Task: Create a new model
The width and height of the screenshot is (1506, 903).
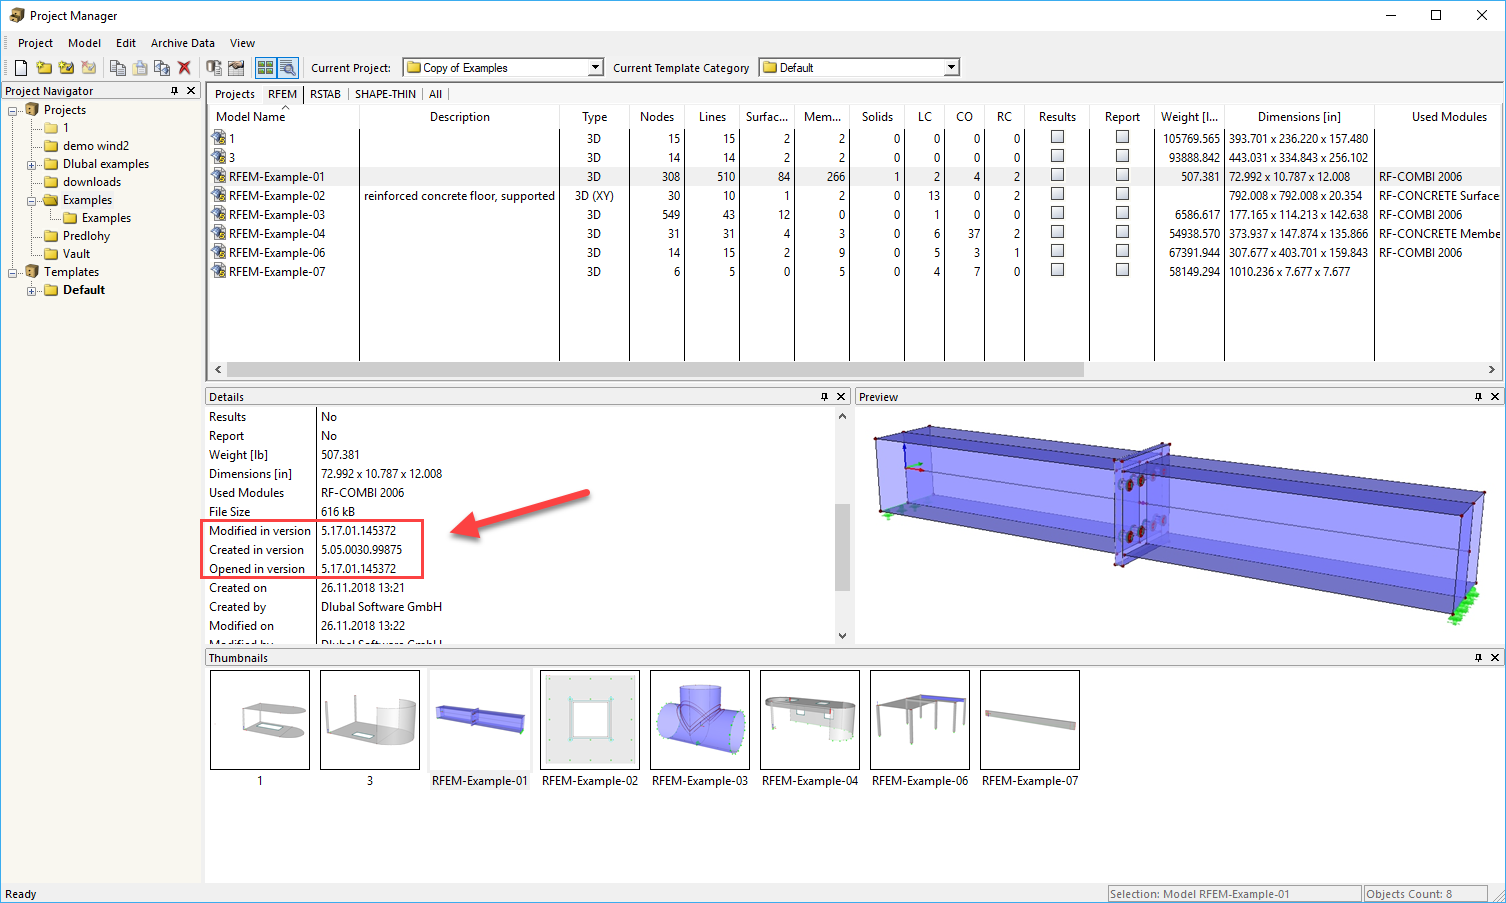Action: (x=21, y=67)
